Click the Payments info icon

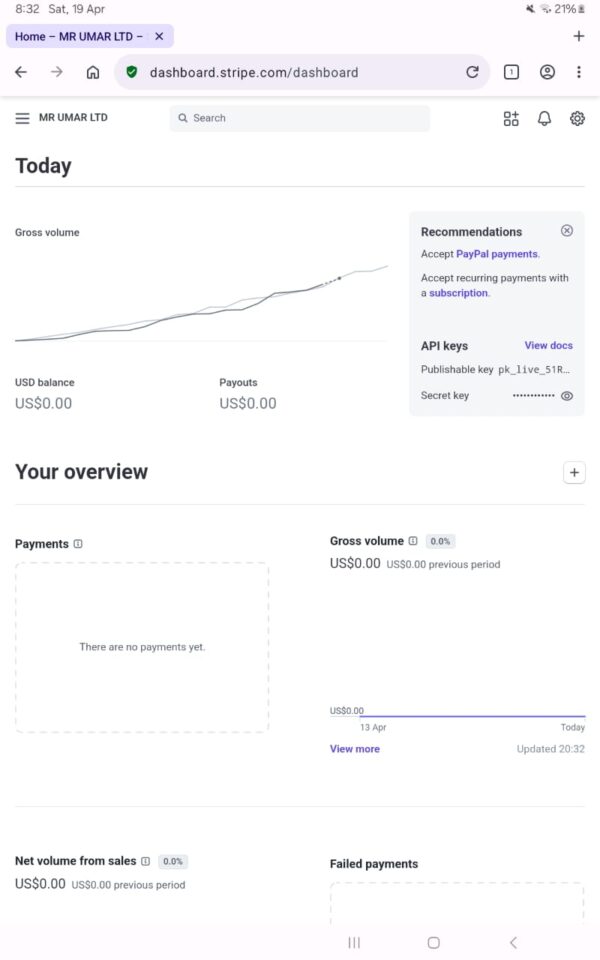pos(78,544)
